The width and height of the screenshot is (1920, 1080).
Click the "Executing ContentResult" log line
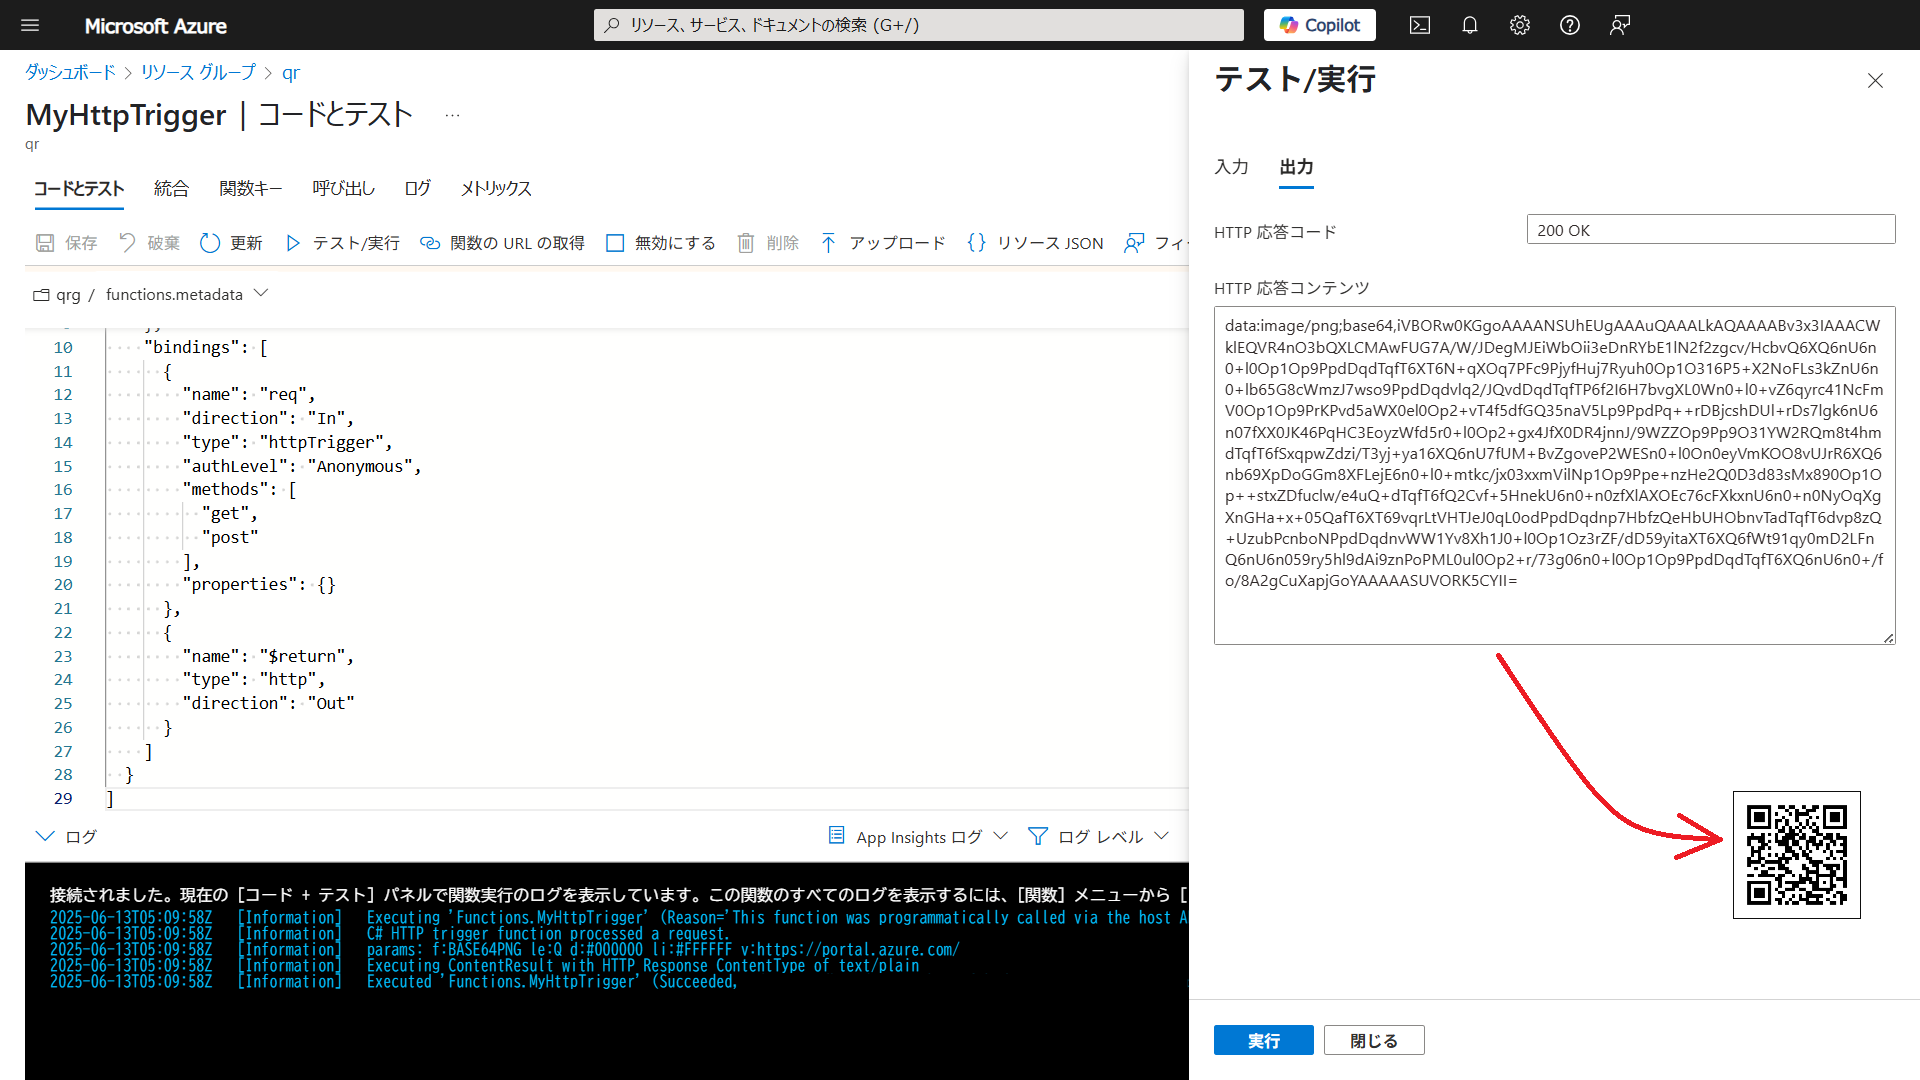(485, 966)
